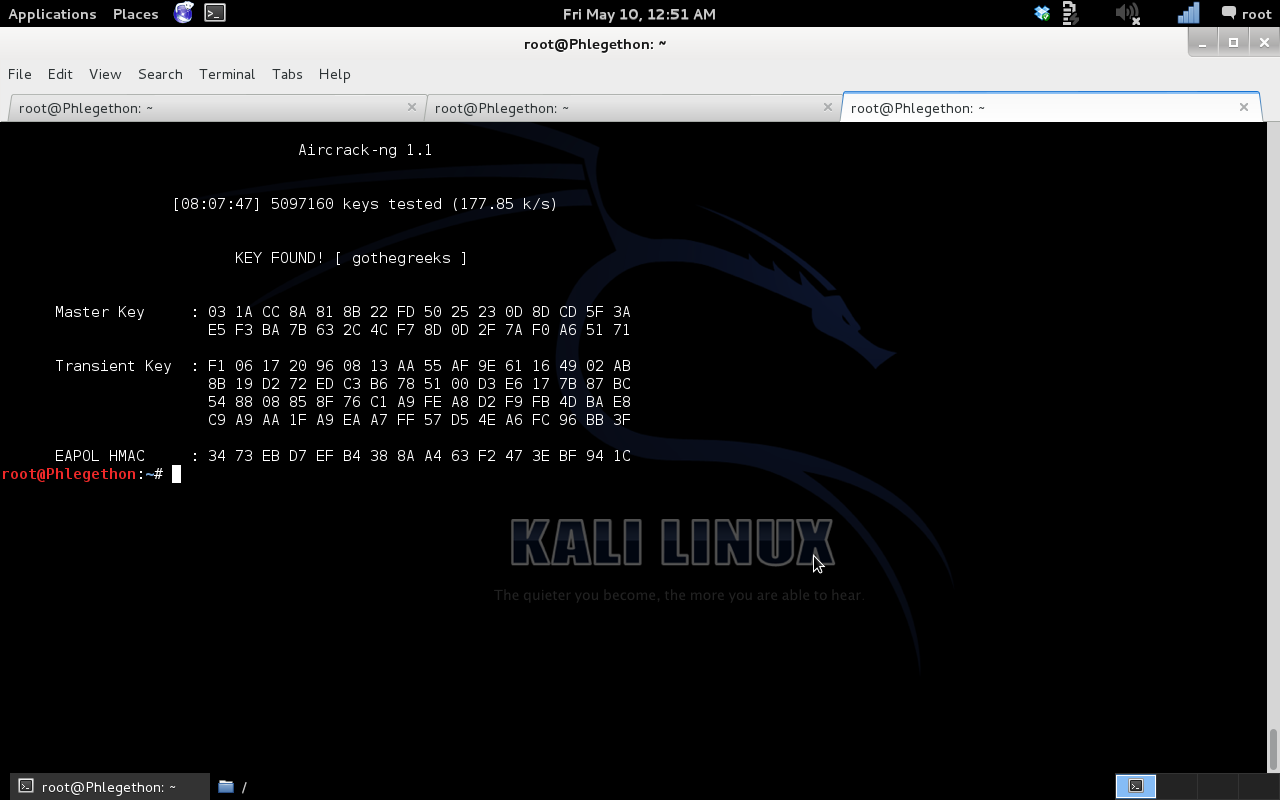Click the 5097160 keys tested text
1280x800 pixels.
(356, 204)
